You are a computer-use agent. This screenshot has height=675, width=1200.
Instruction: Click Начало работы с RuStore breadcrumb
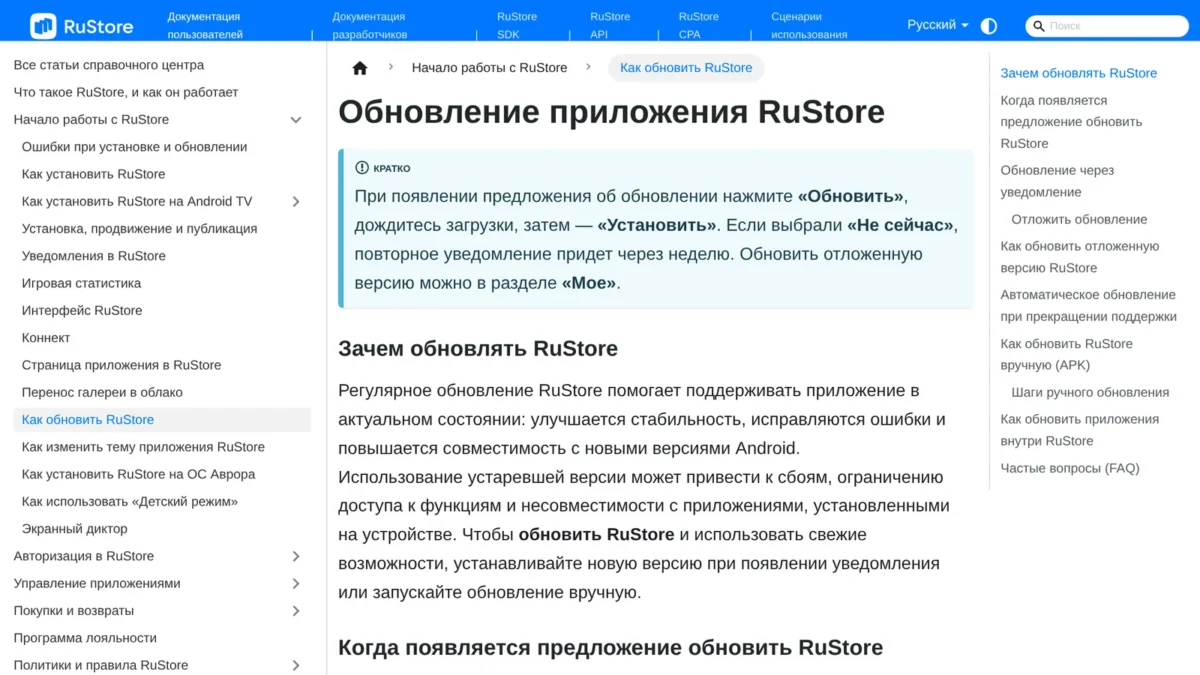(489, 68)
